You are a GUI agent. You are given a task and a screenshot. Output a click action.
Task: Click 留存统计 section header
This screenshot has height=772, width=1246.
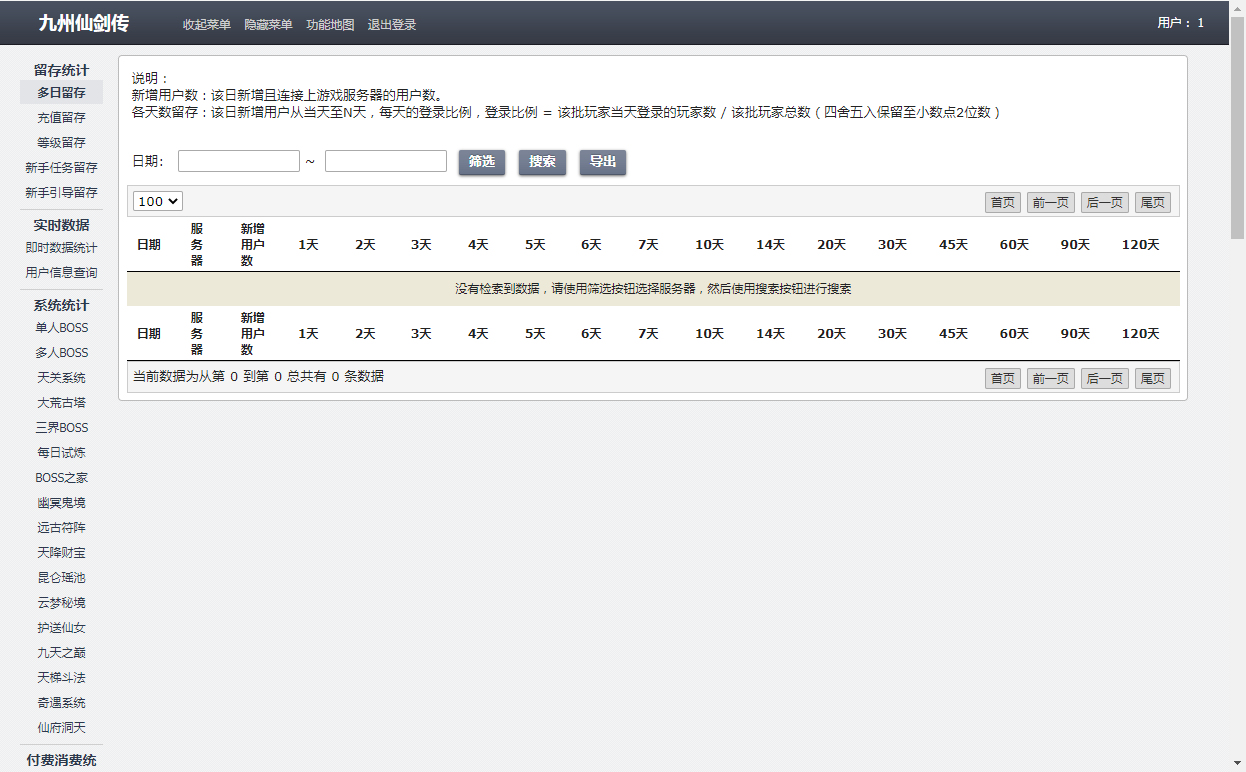pyautogui.click(x=61, y=70)
